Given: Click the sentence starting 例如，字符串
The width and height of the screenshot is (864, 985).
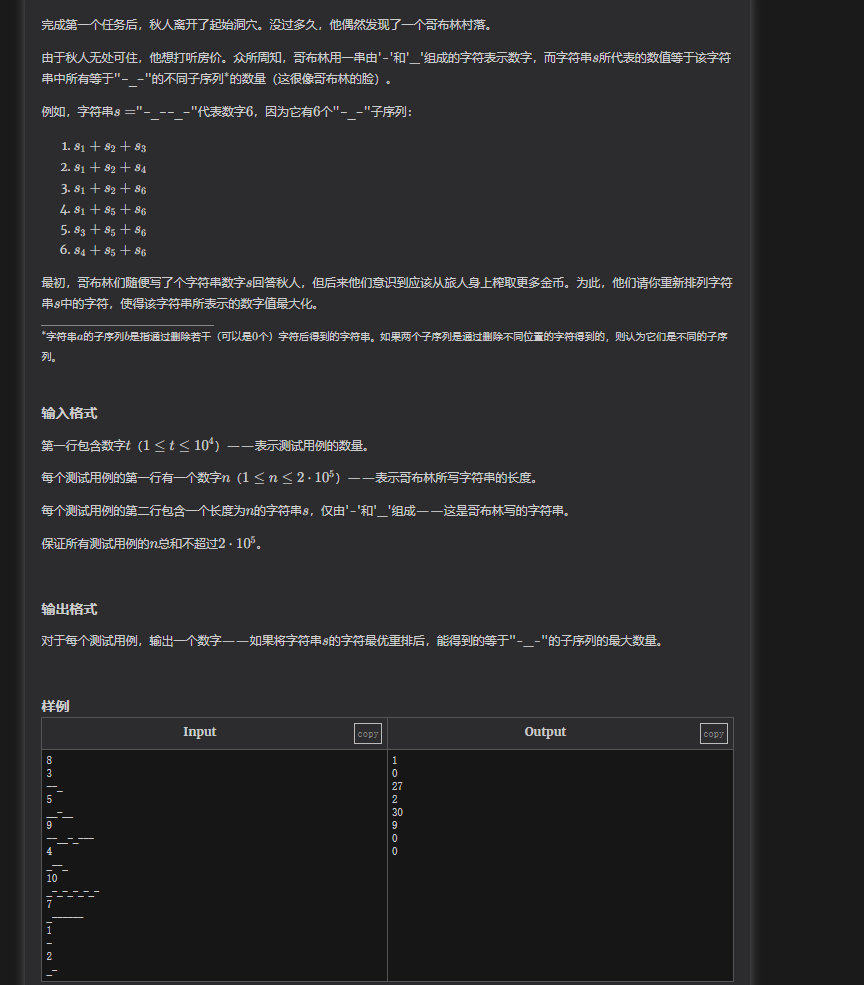Looking at the screenshot, I should click(x=227, y=112).
